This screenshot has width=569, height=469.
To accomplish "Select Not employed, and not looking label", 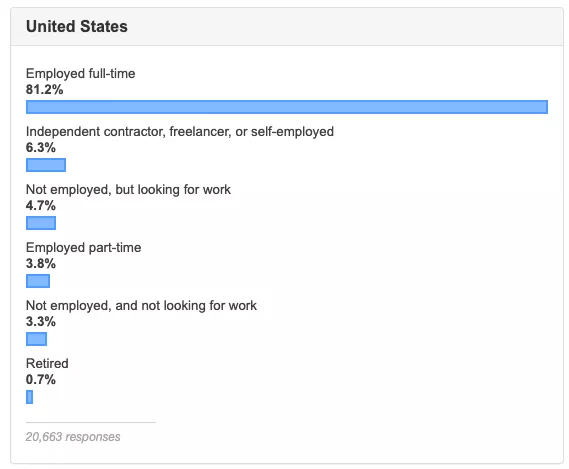I will pos(141,306).
